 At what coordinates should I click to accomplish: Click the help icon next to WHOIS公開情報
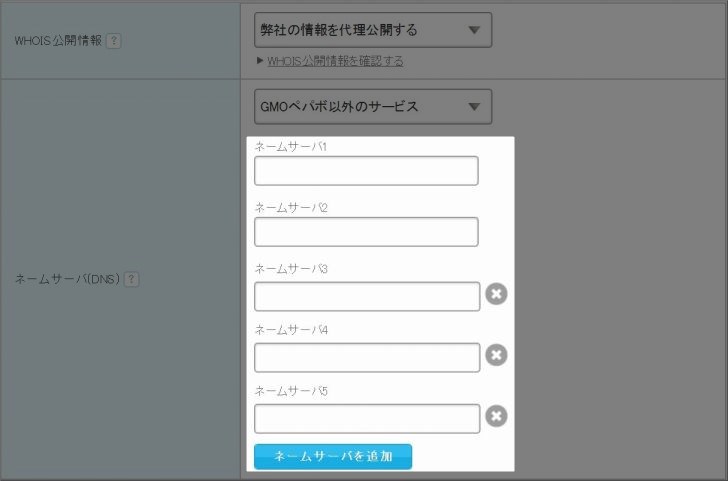click(x=113, y=41)
